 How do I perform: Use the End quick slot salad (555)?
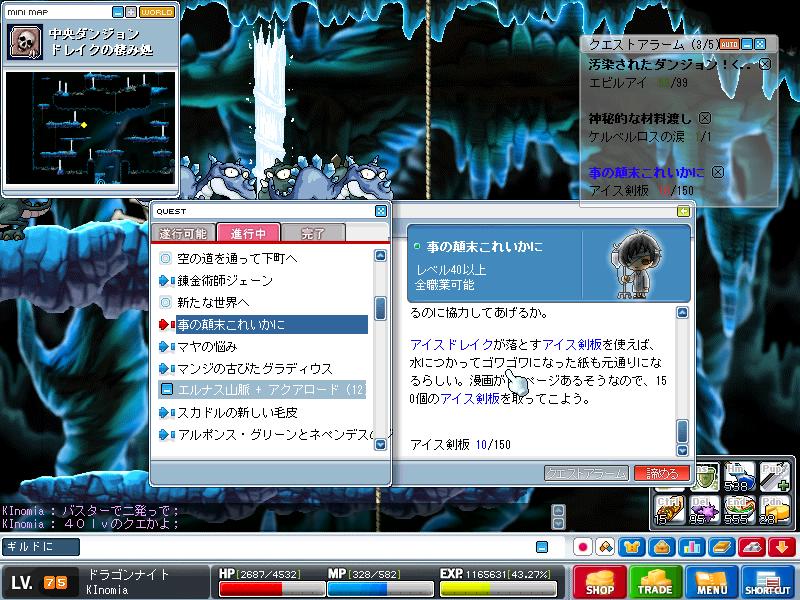[739, 509]
